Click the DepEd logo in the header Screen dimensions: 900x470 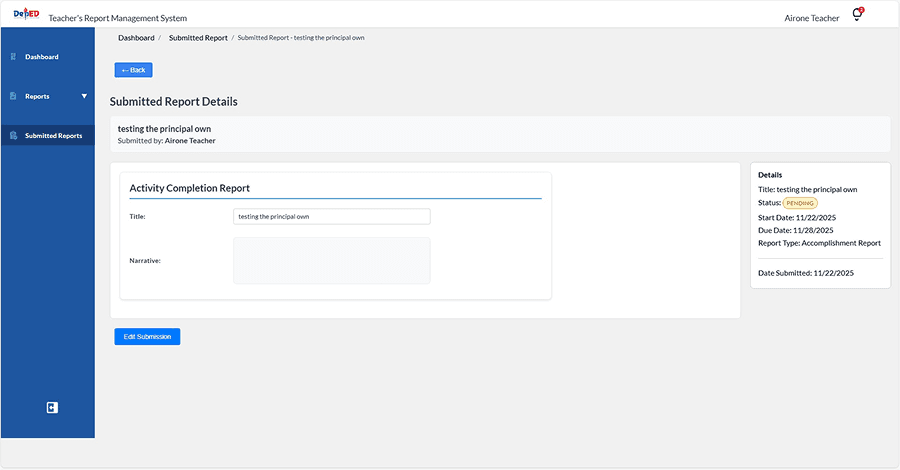tap(26, 14)
